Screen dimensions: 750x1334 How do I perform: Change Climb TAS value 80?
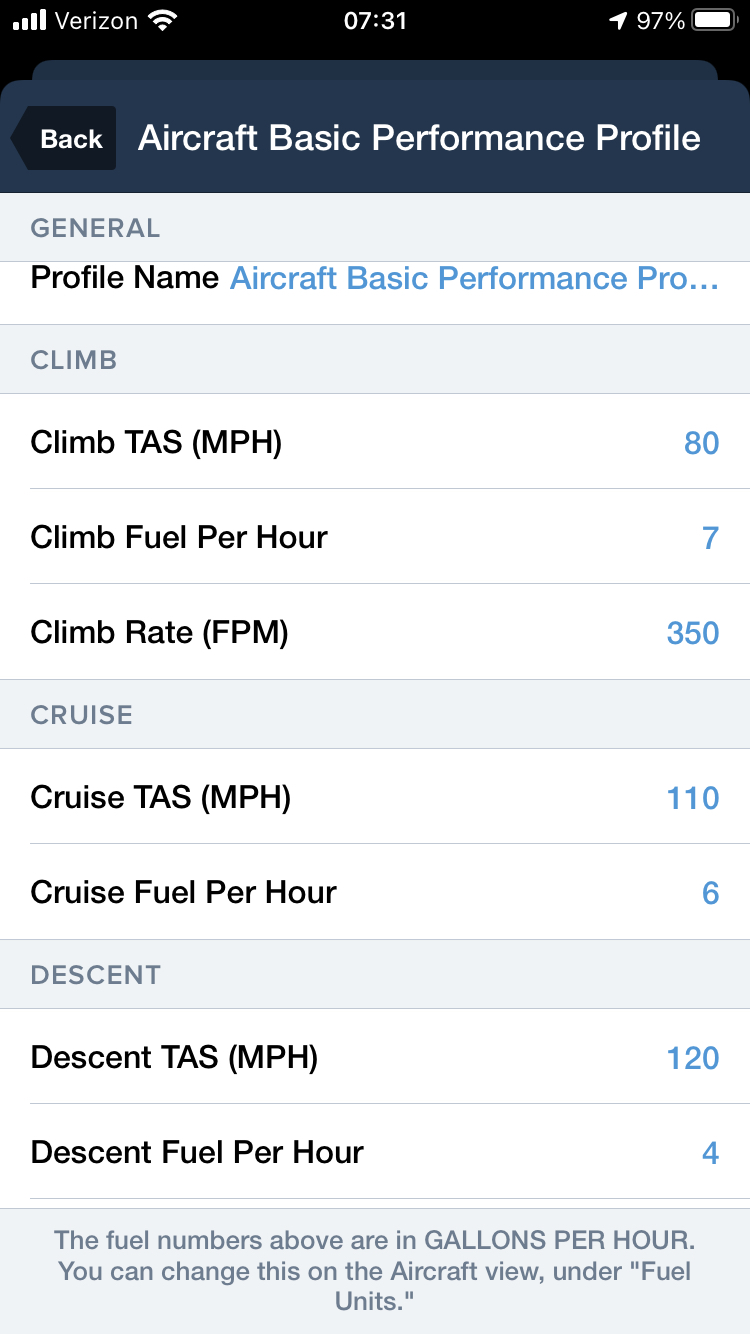click(x=701, y=443)
